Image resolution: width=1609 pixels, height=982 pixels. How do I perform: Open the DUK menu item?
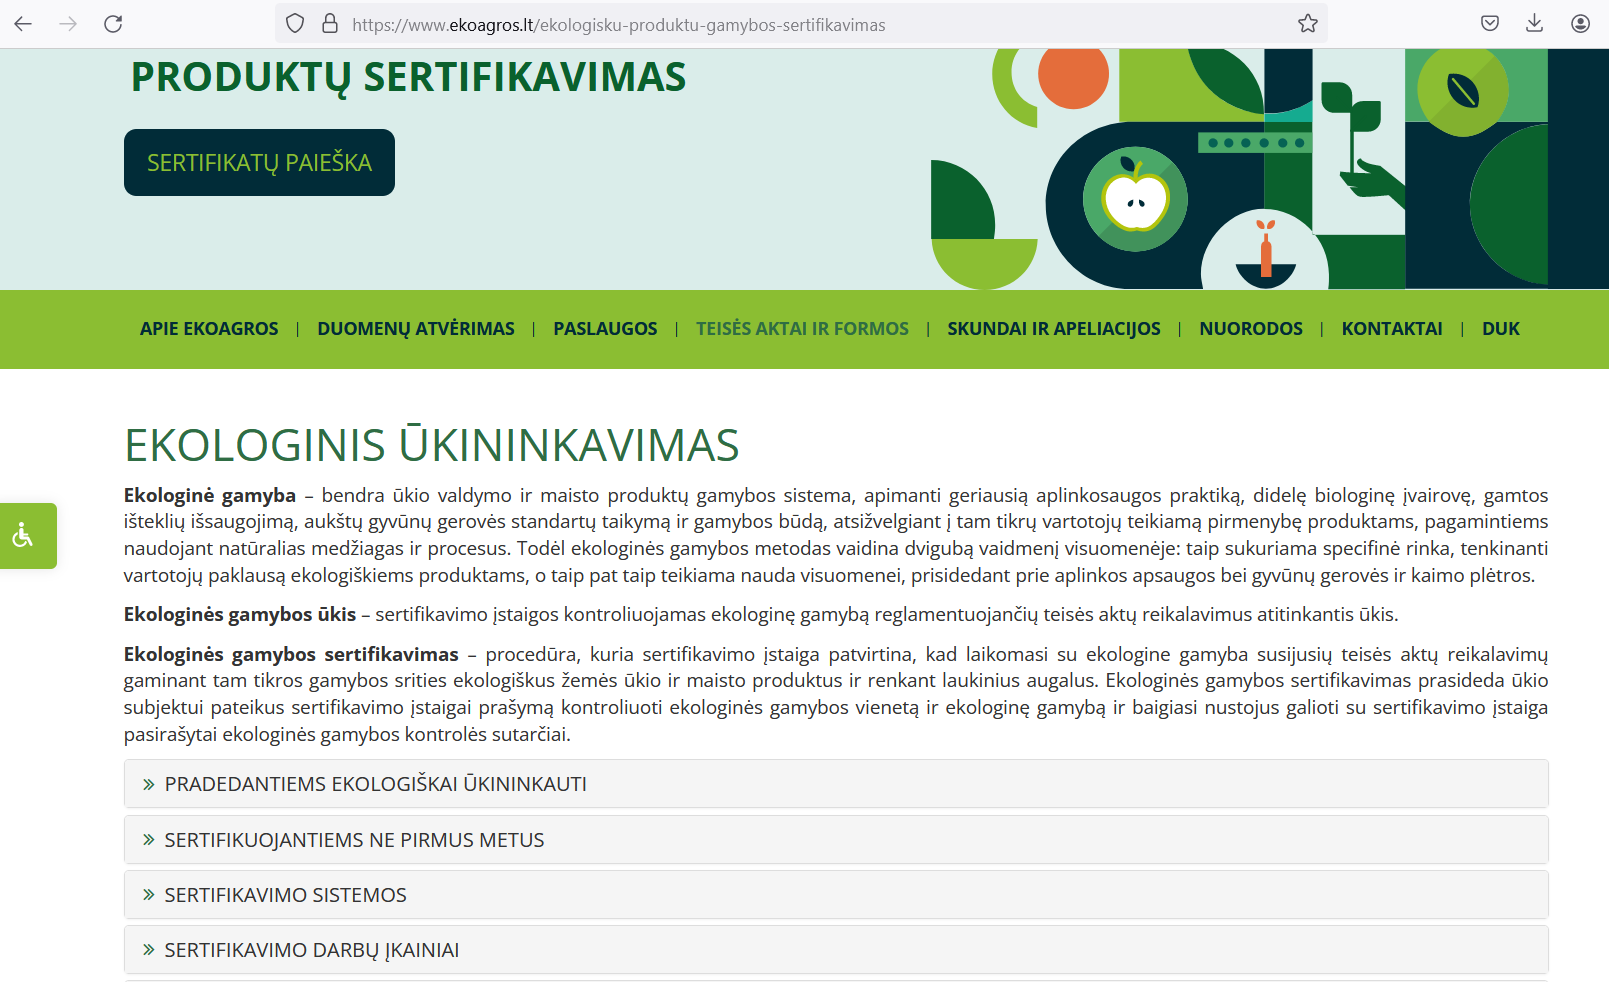(1500, 329)
